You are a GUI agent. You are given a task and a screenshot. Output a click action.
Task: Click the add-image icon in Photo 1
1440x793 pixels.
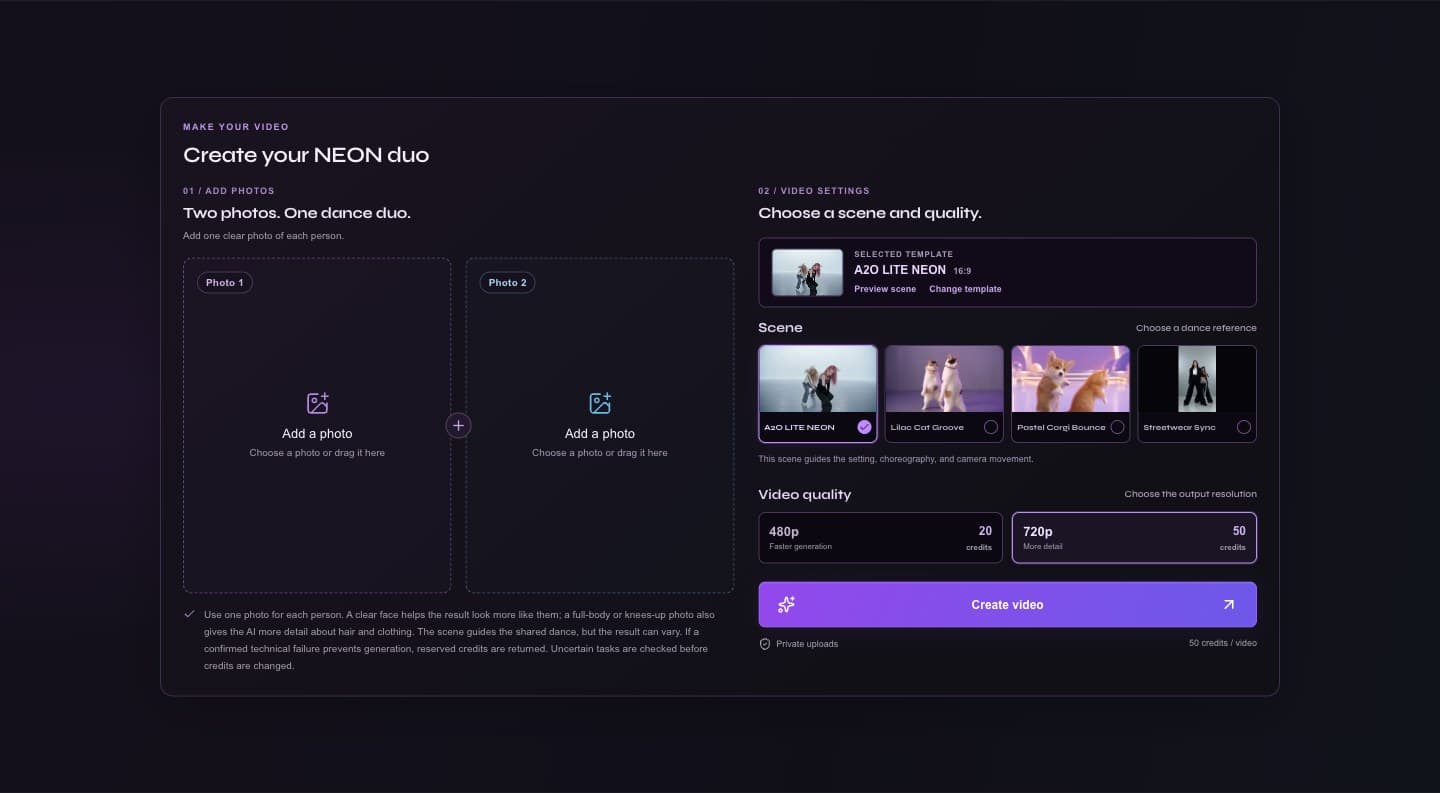[317, 403]
